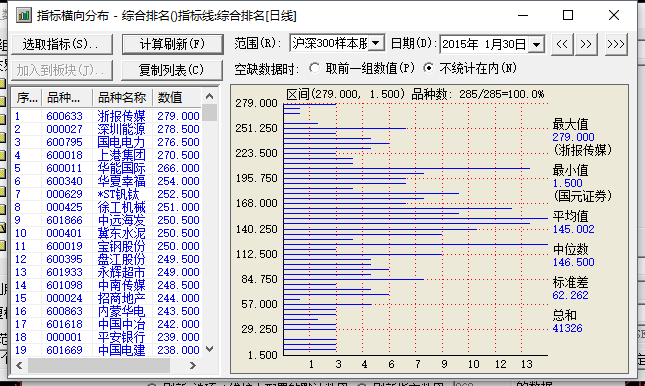Open the 日期 date picker dropdown
This screenshot has width=645, height=386.
pos(536,44)
